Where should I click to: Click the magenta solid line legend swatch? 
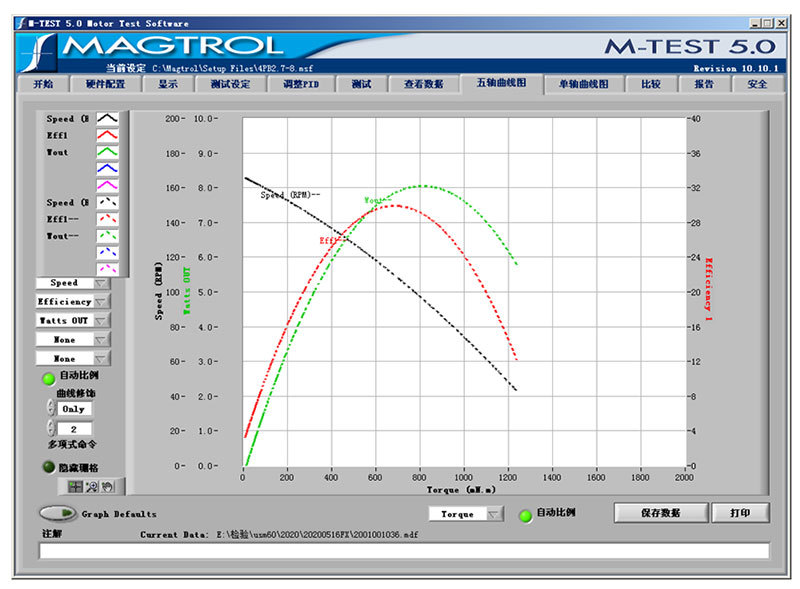107,186
